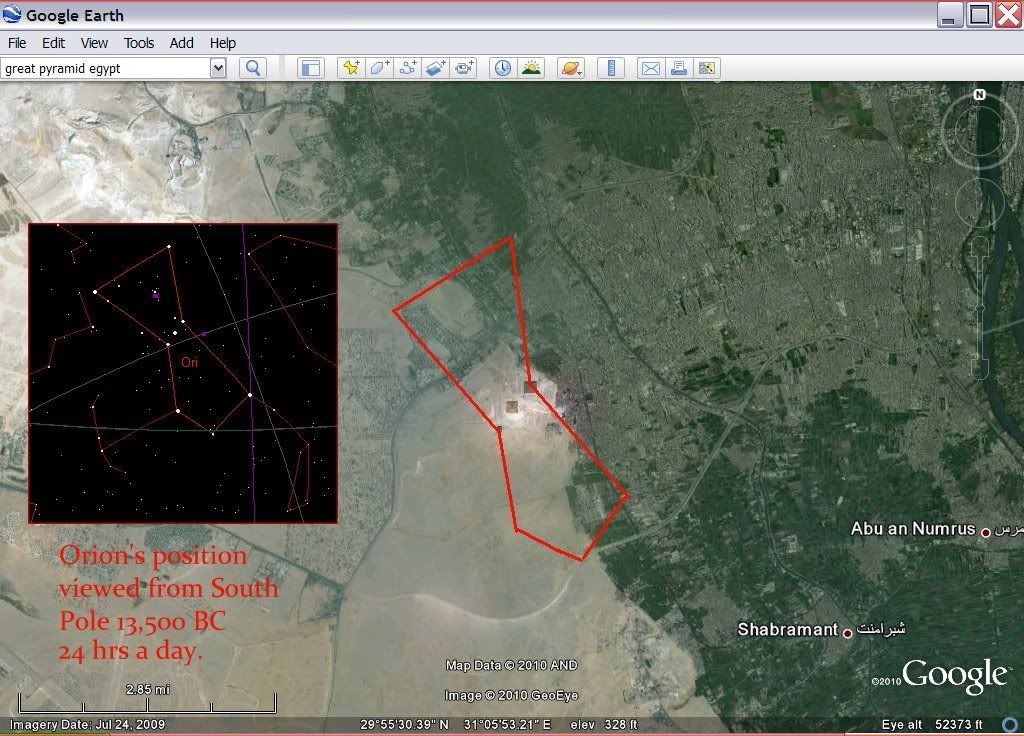Toggle the sidebar panel
The height and width of the screenshot is (736, 1024).
click(311, 68)
